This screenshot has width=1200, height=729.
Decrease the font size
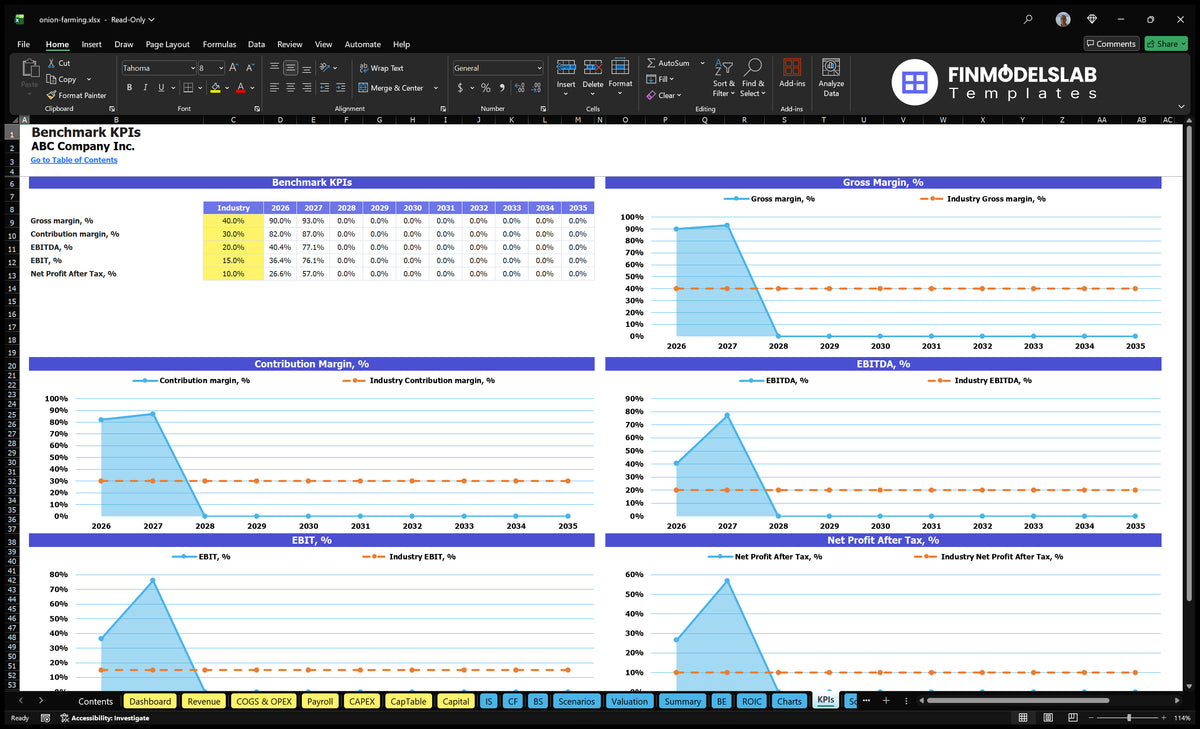(250, 67)
